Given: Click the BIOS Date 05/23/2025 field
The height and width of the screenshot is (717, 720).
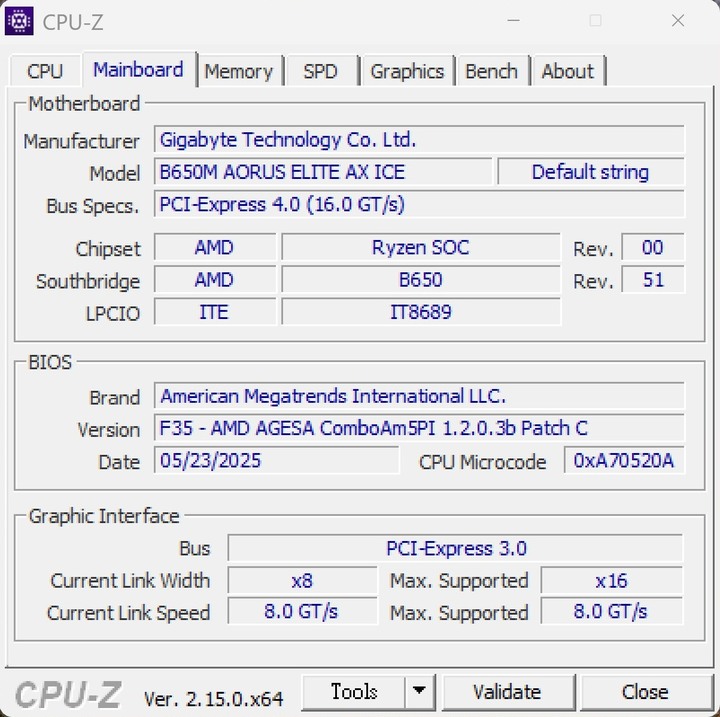Looking at the screenshot, I should 276,460.
